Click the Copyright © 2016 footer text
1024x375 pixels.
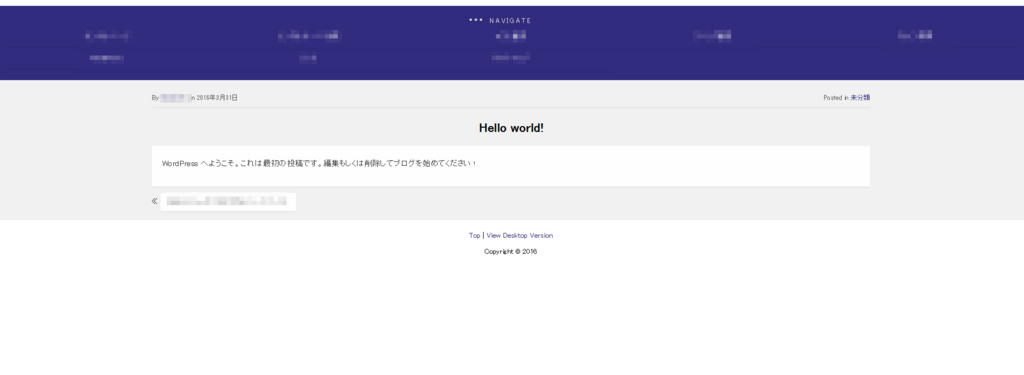click(511, 252)
